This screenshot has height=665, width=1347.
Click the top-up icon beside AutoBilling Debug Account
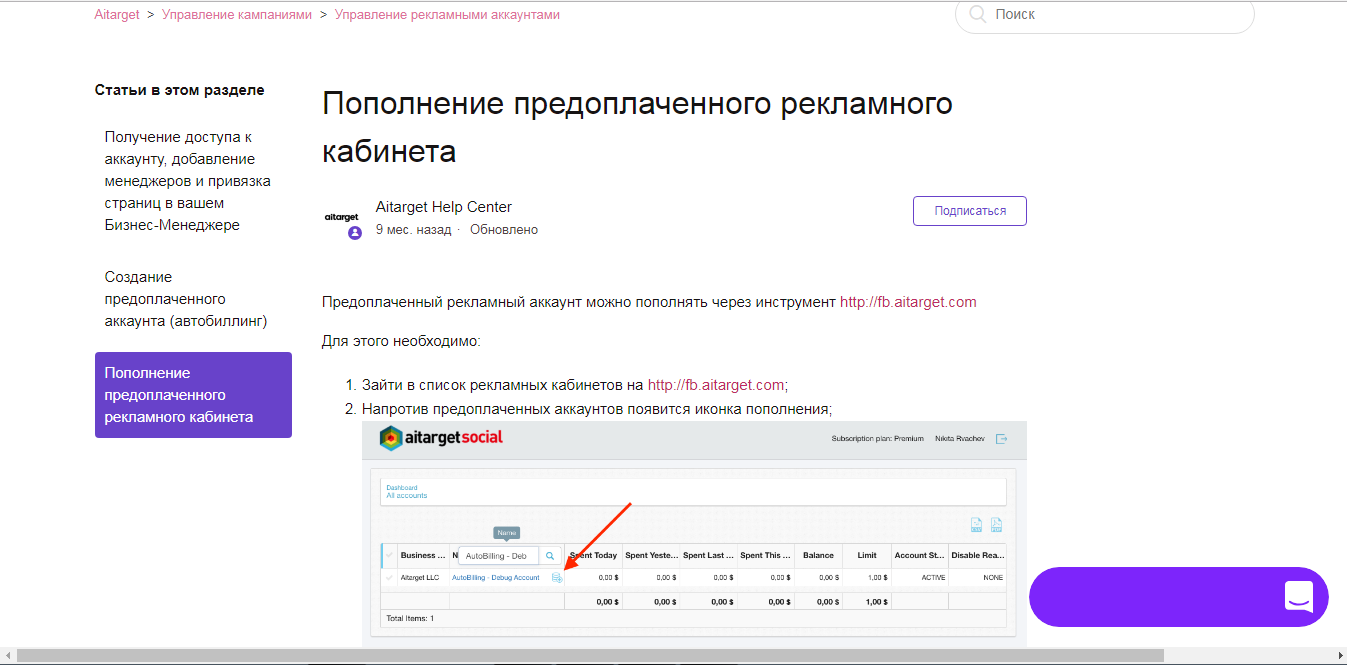click(x=557, y=578)
